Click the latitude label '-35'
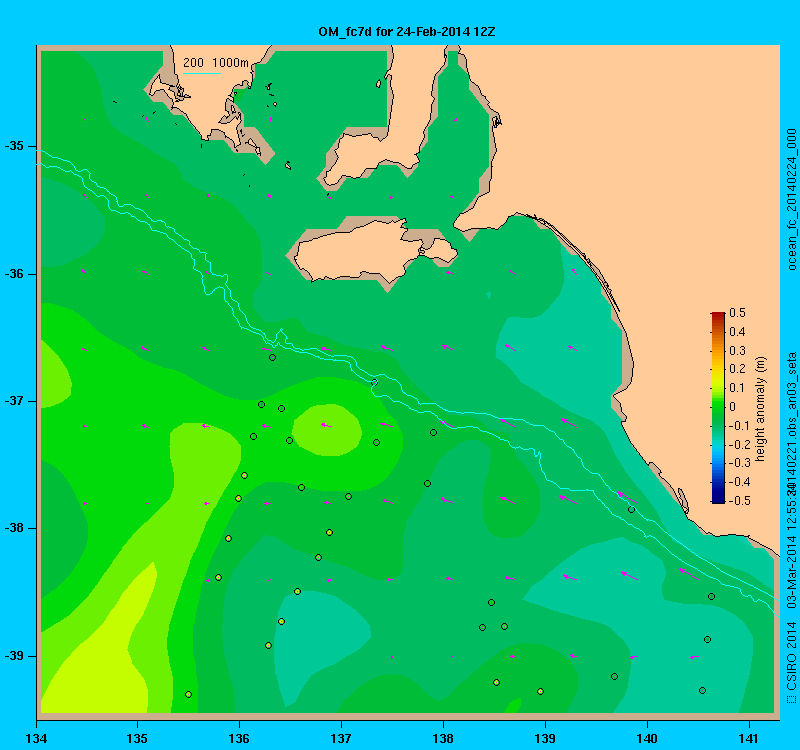The width and height of the screenshot is (800, 750). point(14,146)
